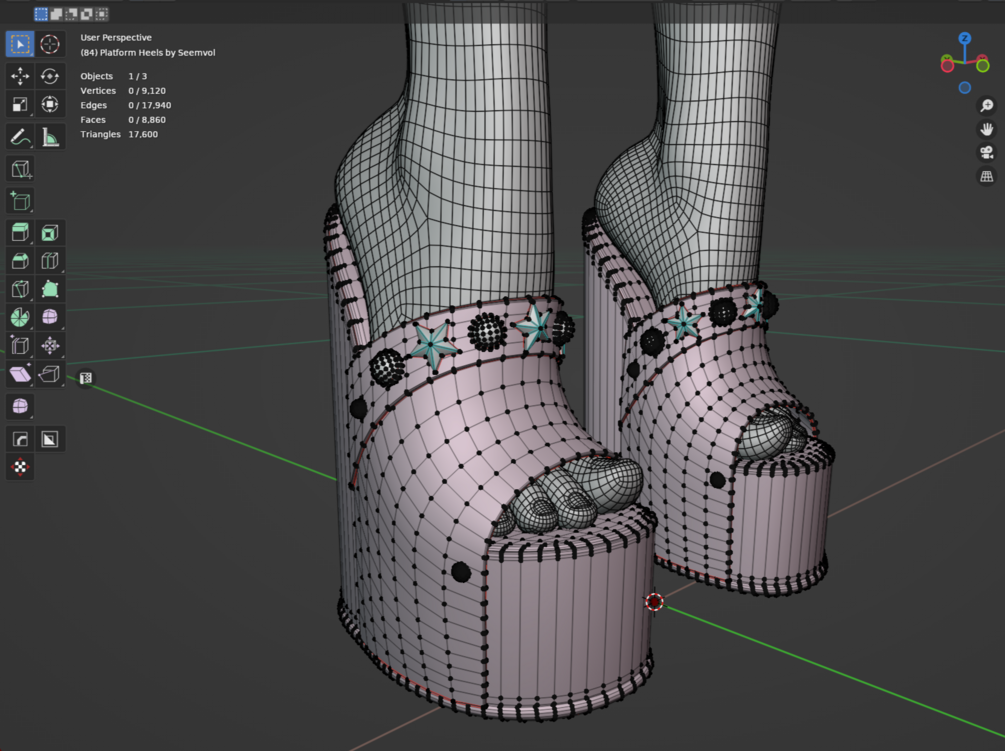
Task: Click the white cube with plus tool below Annotate
Action: 20,169
